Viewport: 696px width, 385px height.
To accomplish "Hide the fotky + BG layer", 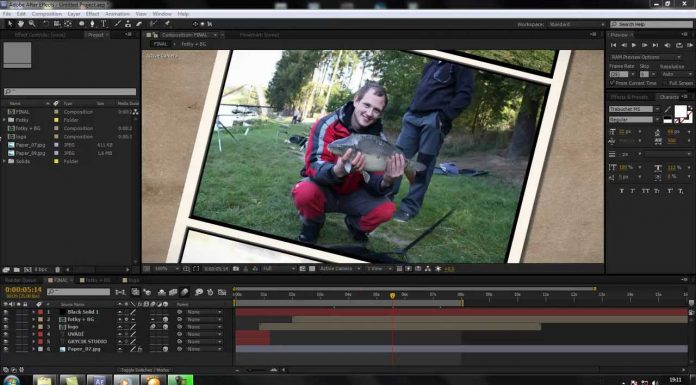I will tap(5, 319).
